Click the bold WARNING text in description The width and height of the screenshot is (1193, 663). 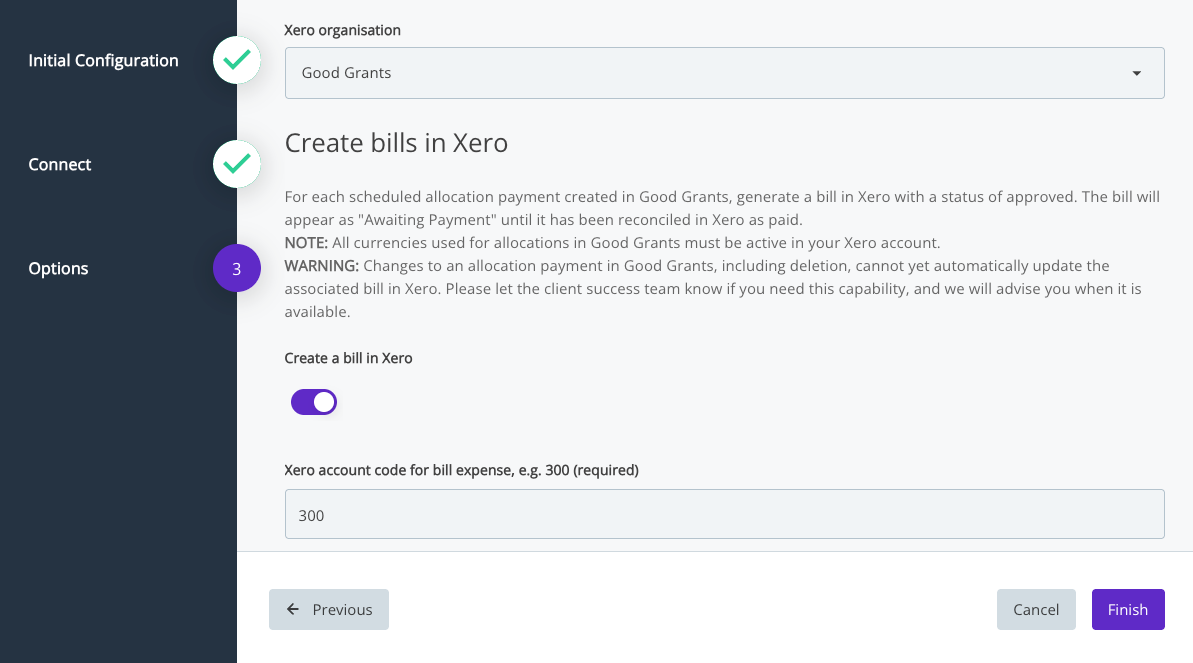click(321, 266)
